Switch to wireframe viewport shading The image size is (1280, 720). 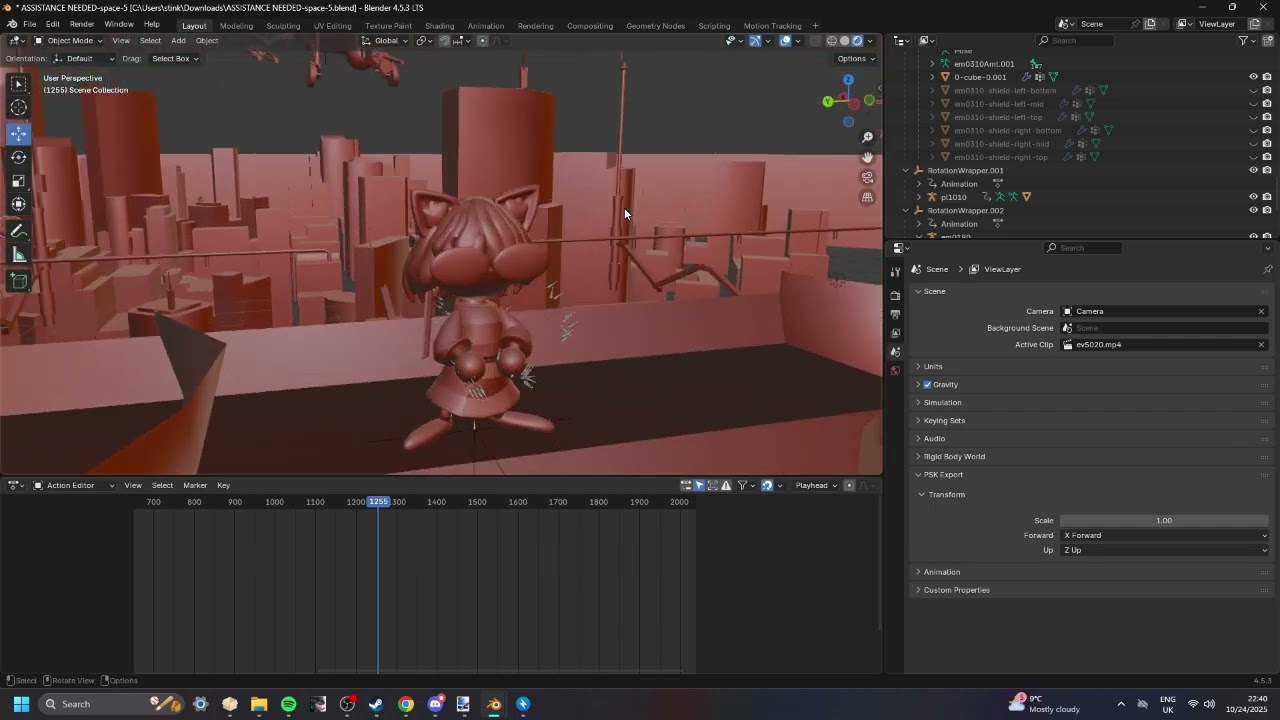832,41
